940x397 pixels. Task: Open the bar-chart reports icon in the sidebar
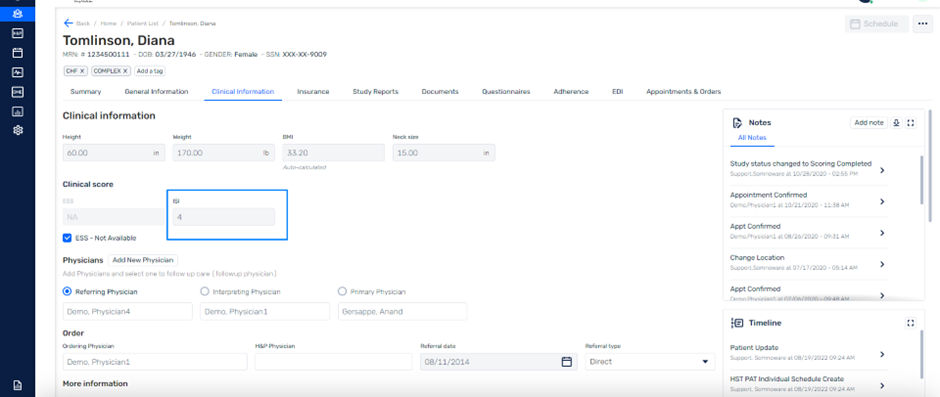(17, 111)
